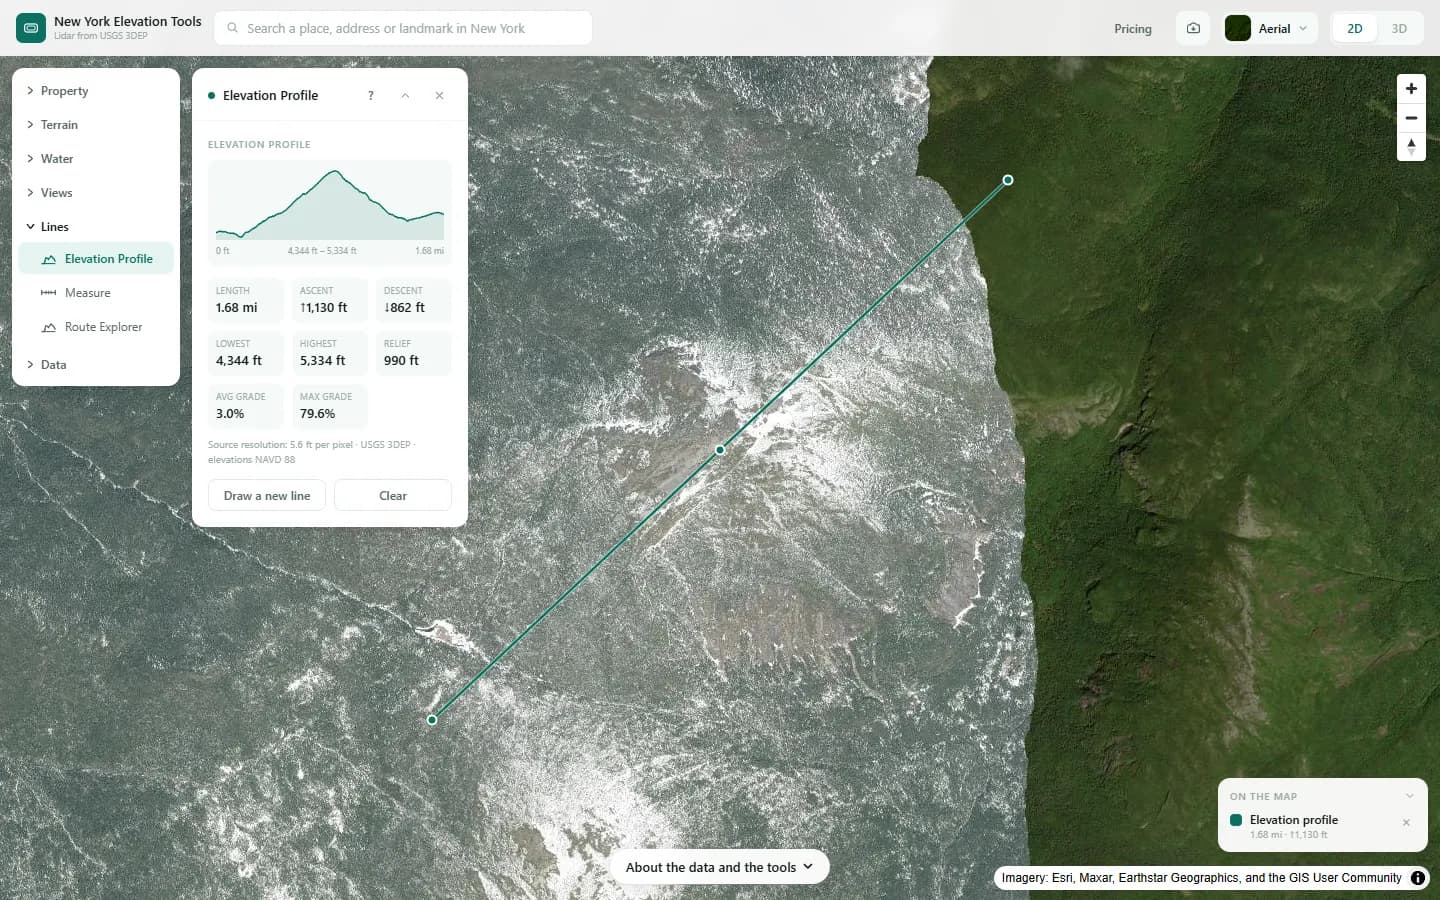Collapse the Lines section
This screenshot has height=900, width=1440.
tap(96, 227)
